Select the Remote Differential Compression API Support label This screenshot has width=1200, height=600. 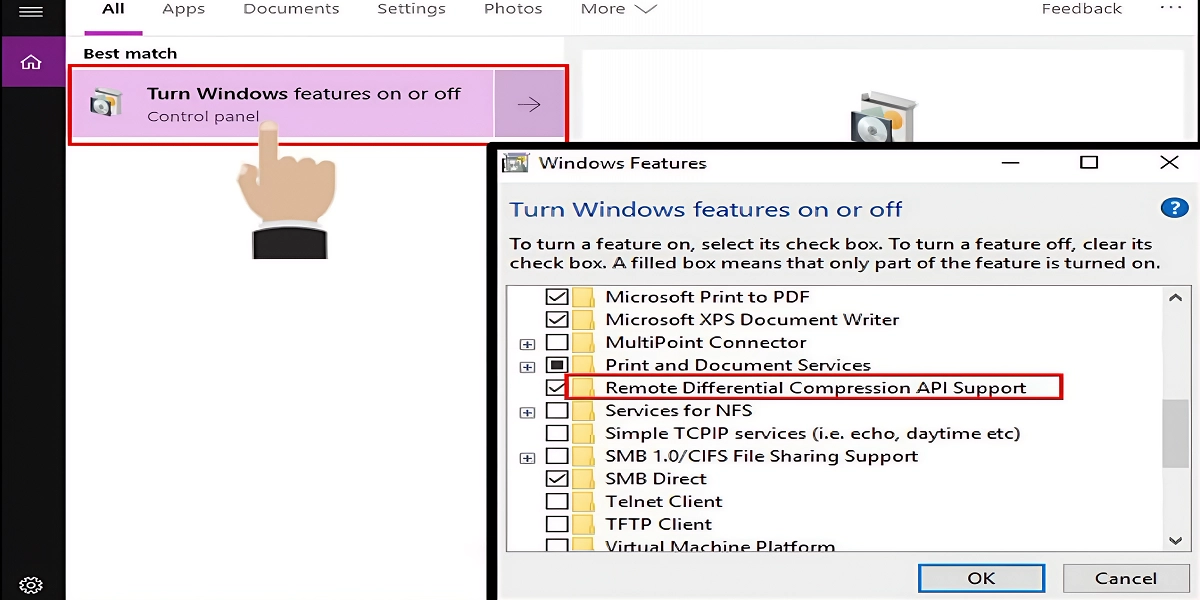coord(816,388)
